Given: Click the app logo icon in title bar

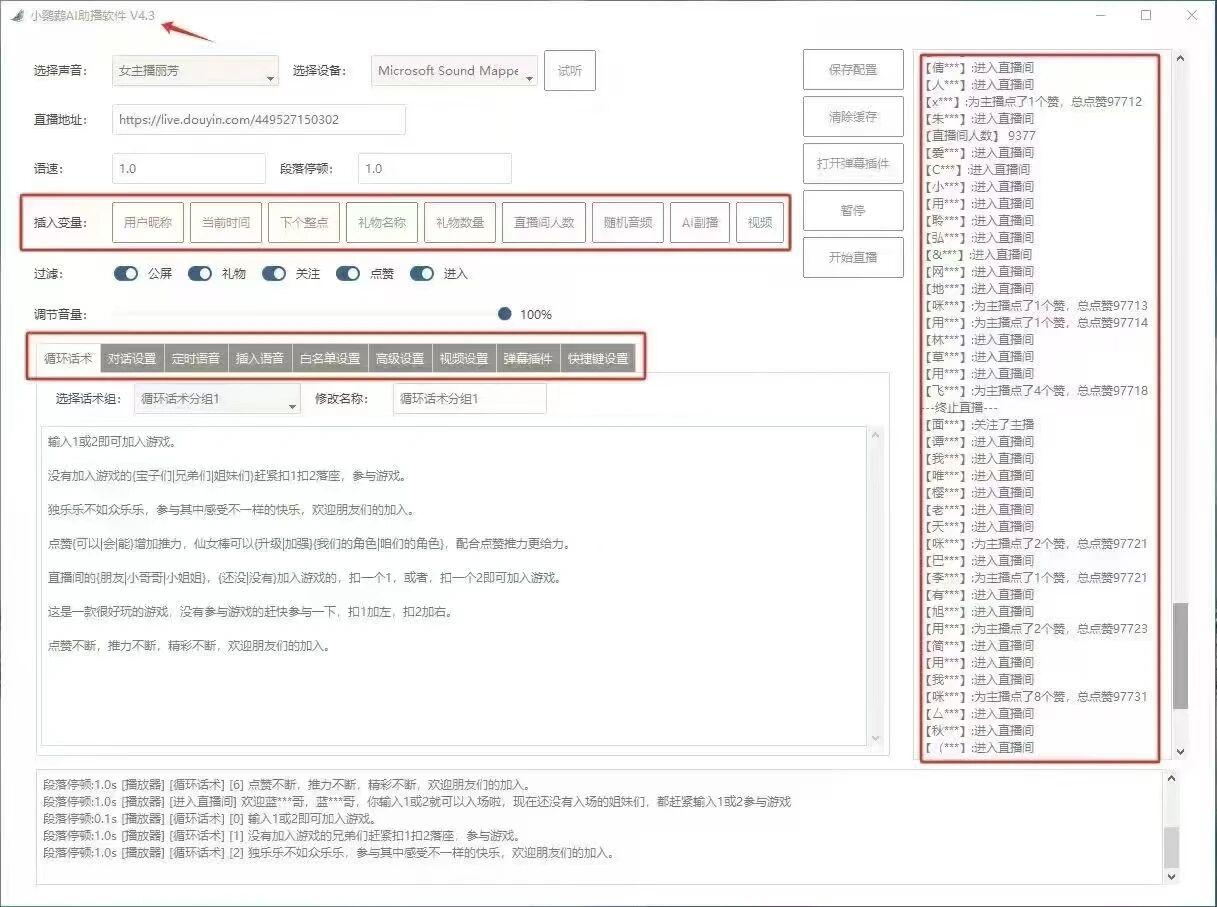Looking at the screenshot, I should pos(17,16).
